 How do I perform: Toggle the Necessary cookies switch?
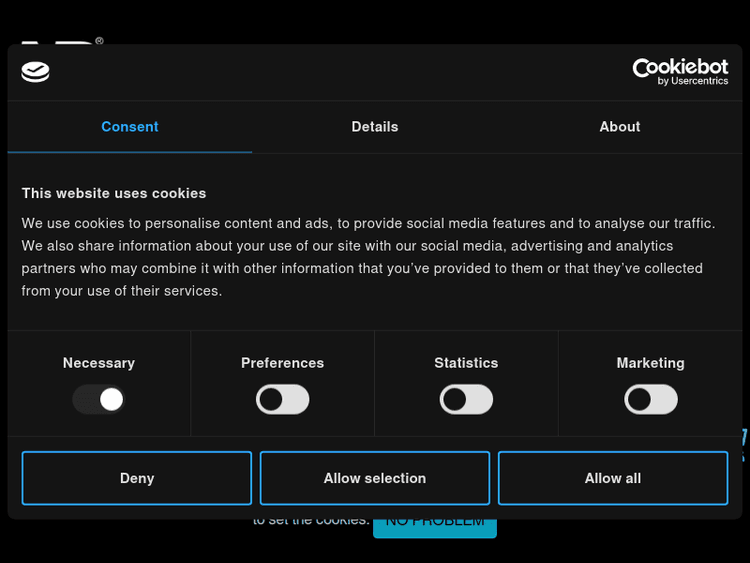click(99, 400)
